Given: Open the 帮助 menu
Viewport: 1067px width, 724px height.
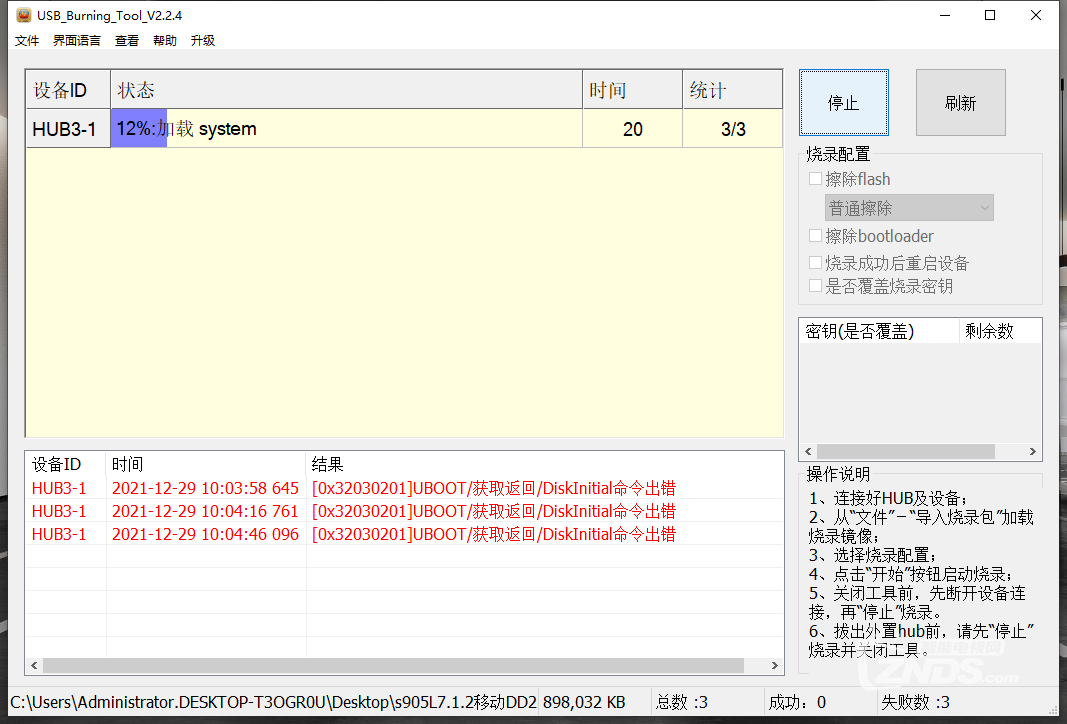Looking at the screenshot, I should coord(165,40).
